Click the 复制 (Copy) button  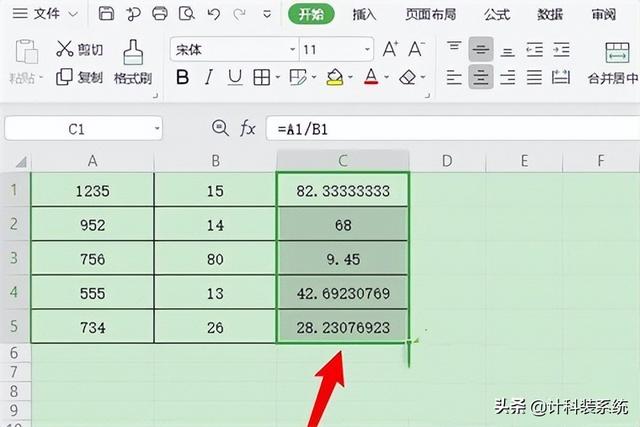coord(79,77)
